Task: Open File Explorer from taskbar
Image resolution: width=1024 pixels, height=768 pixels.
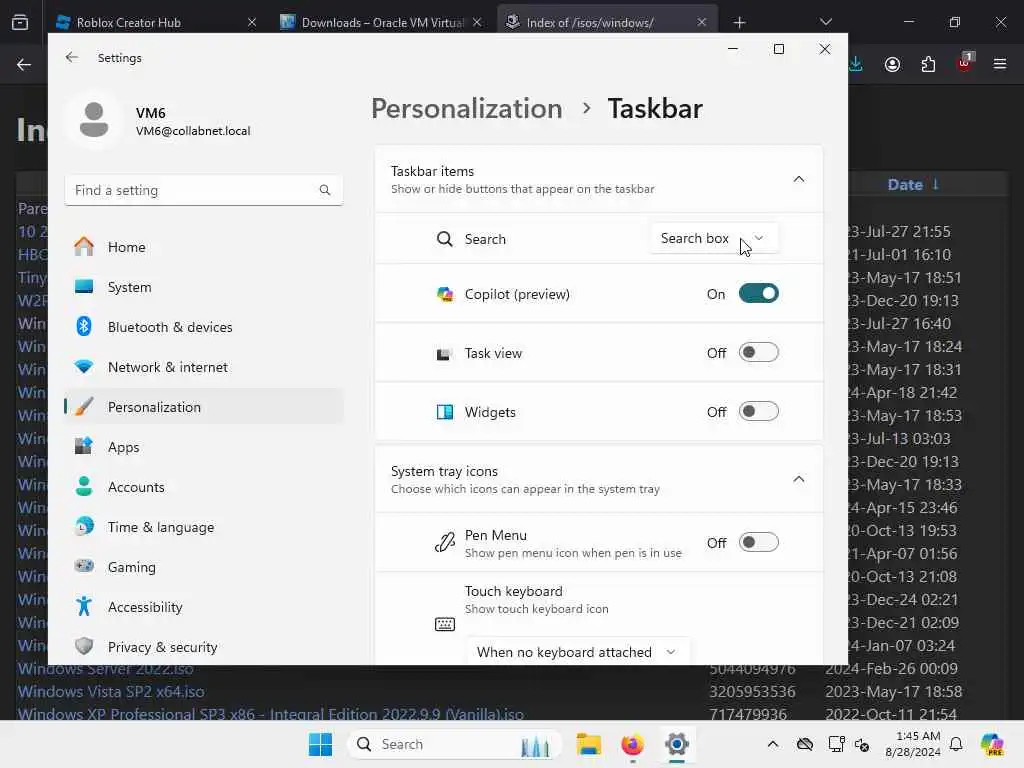Action: tap(588, 744)
